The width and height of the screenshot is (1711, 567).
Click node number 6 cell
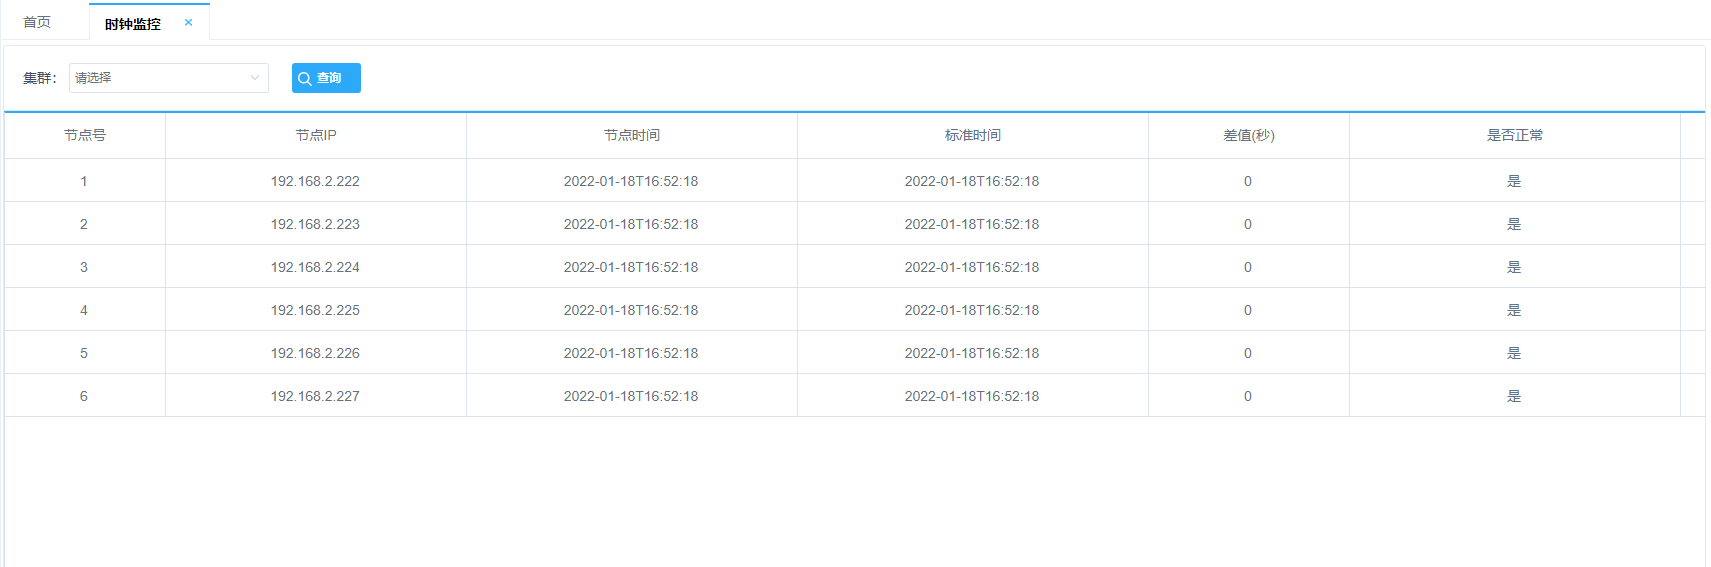84,396
